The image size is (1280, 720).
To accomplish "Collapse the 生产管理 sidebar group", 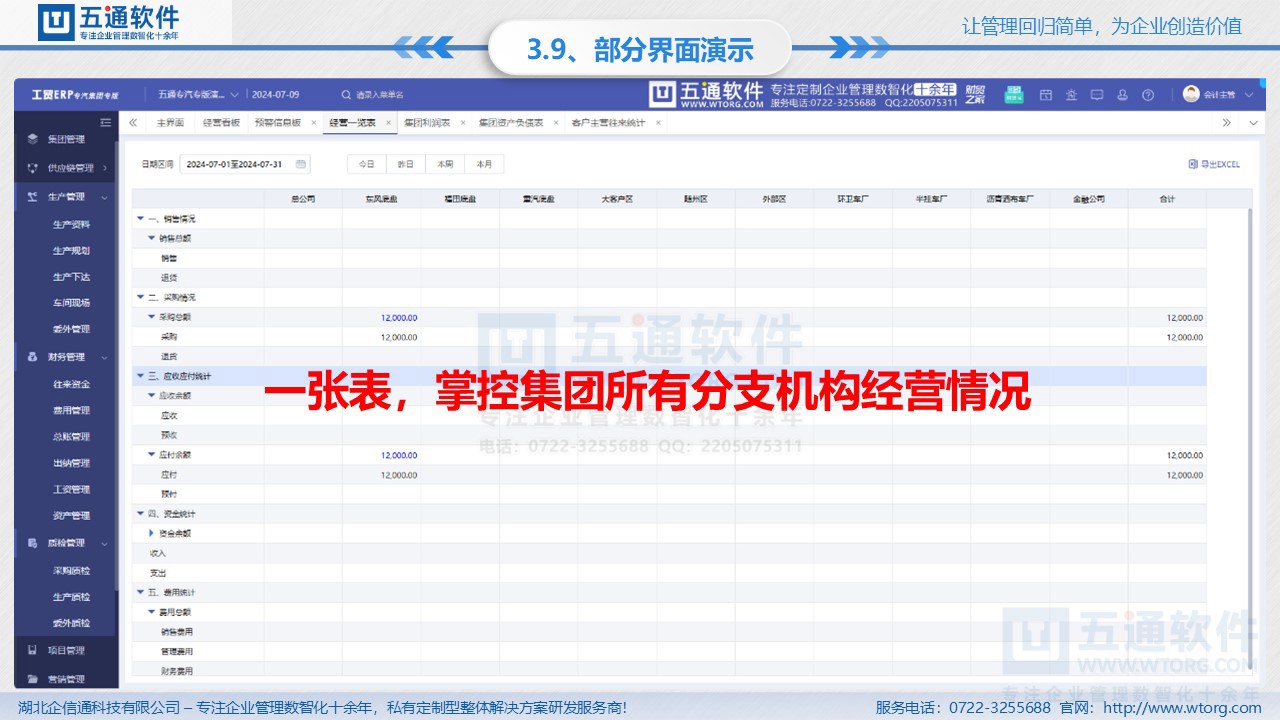I will pyautogui.click(x=104, y=197).
